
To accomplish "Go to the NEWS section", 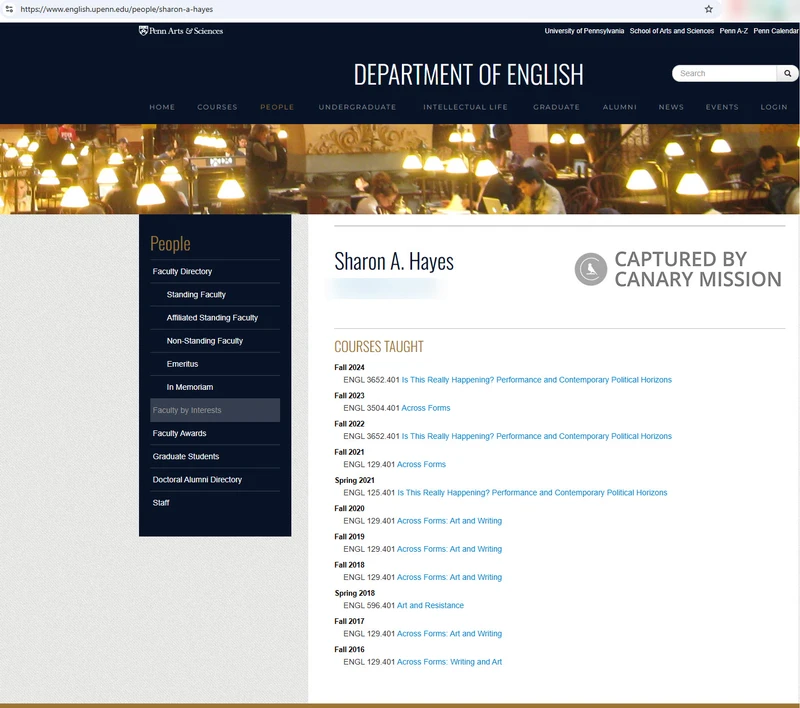I will (671, 107).
